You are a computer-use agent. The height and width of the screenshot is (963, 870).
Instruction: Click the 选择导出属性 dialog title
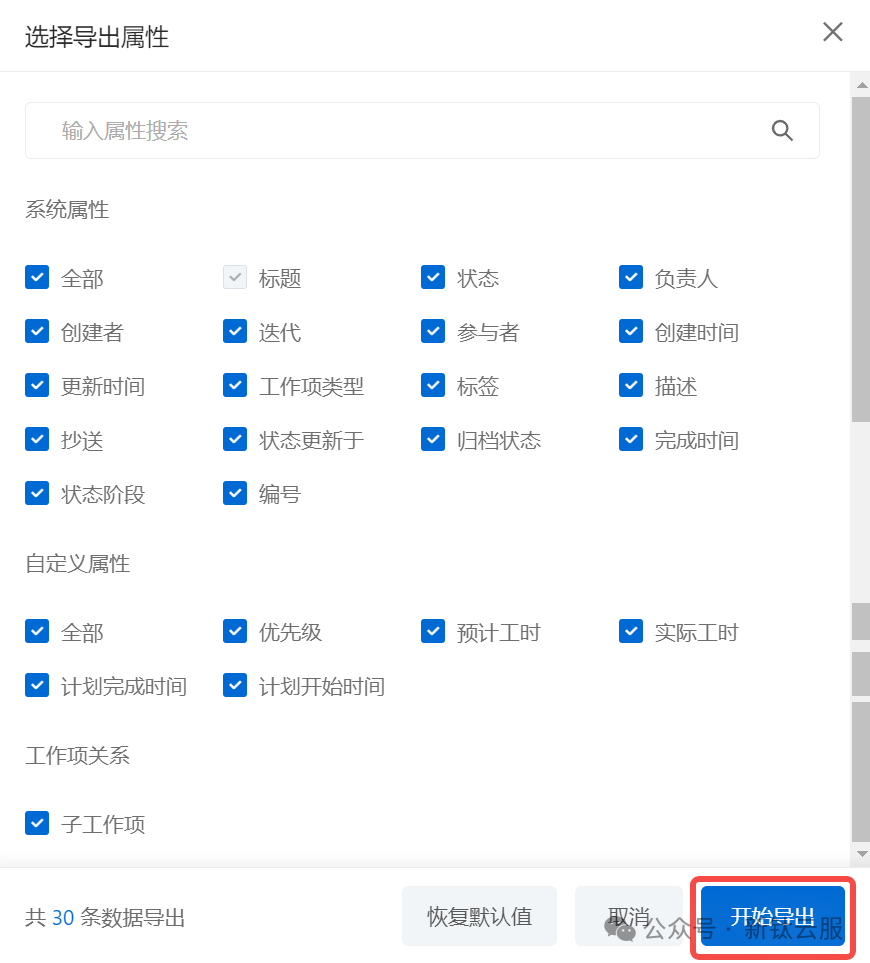97,37
